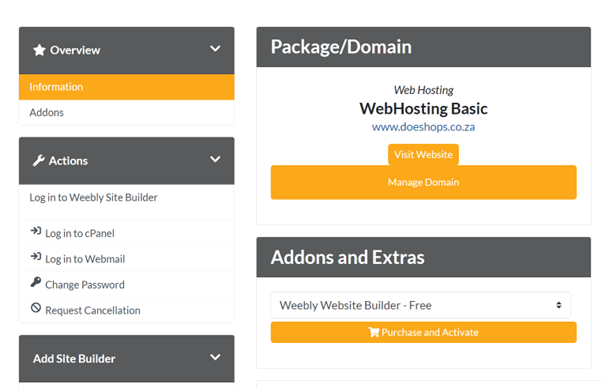Click the key icon for Change Password
The width and height of the screenshot is (602, 388).
coord(36,282)
